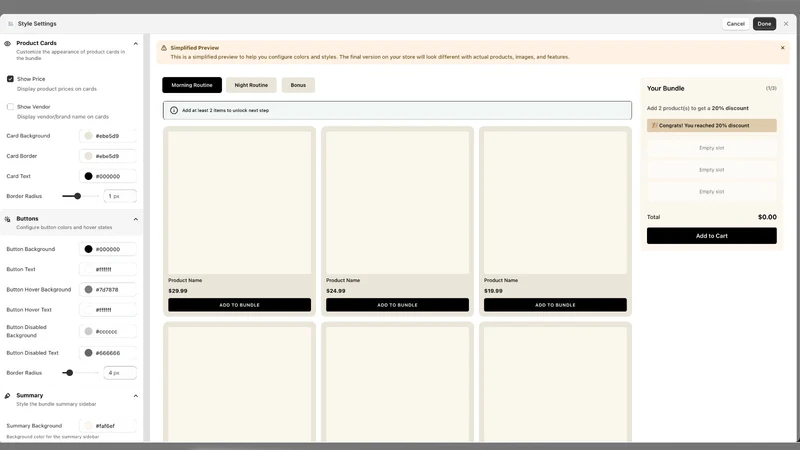800x450 pixels.
Task: Click the first product card image
Action: click(239, 203)
